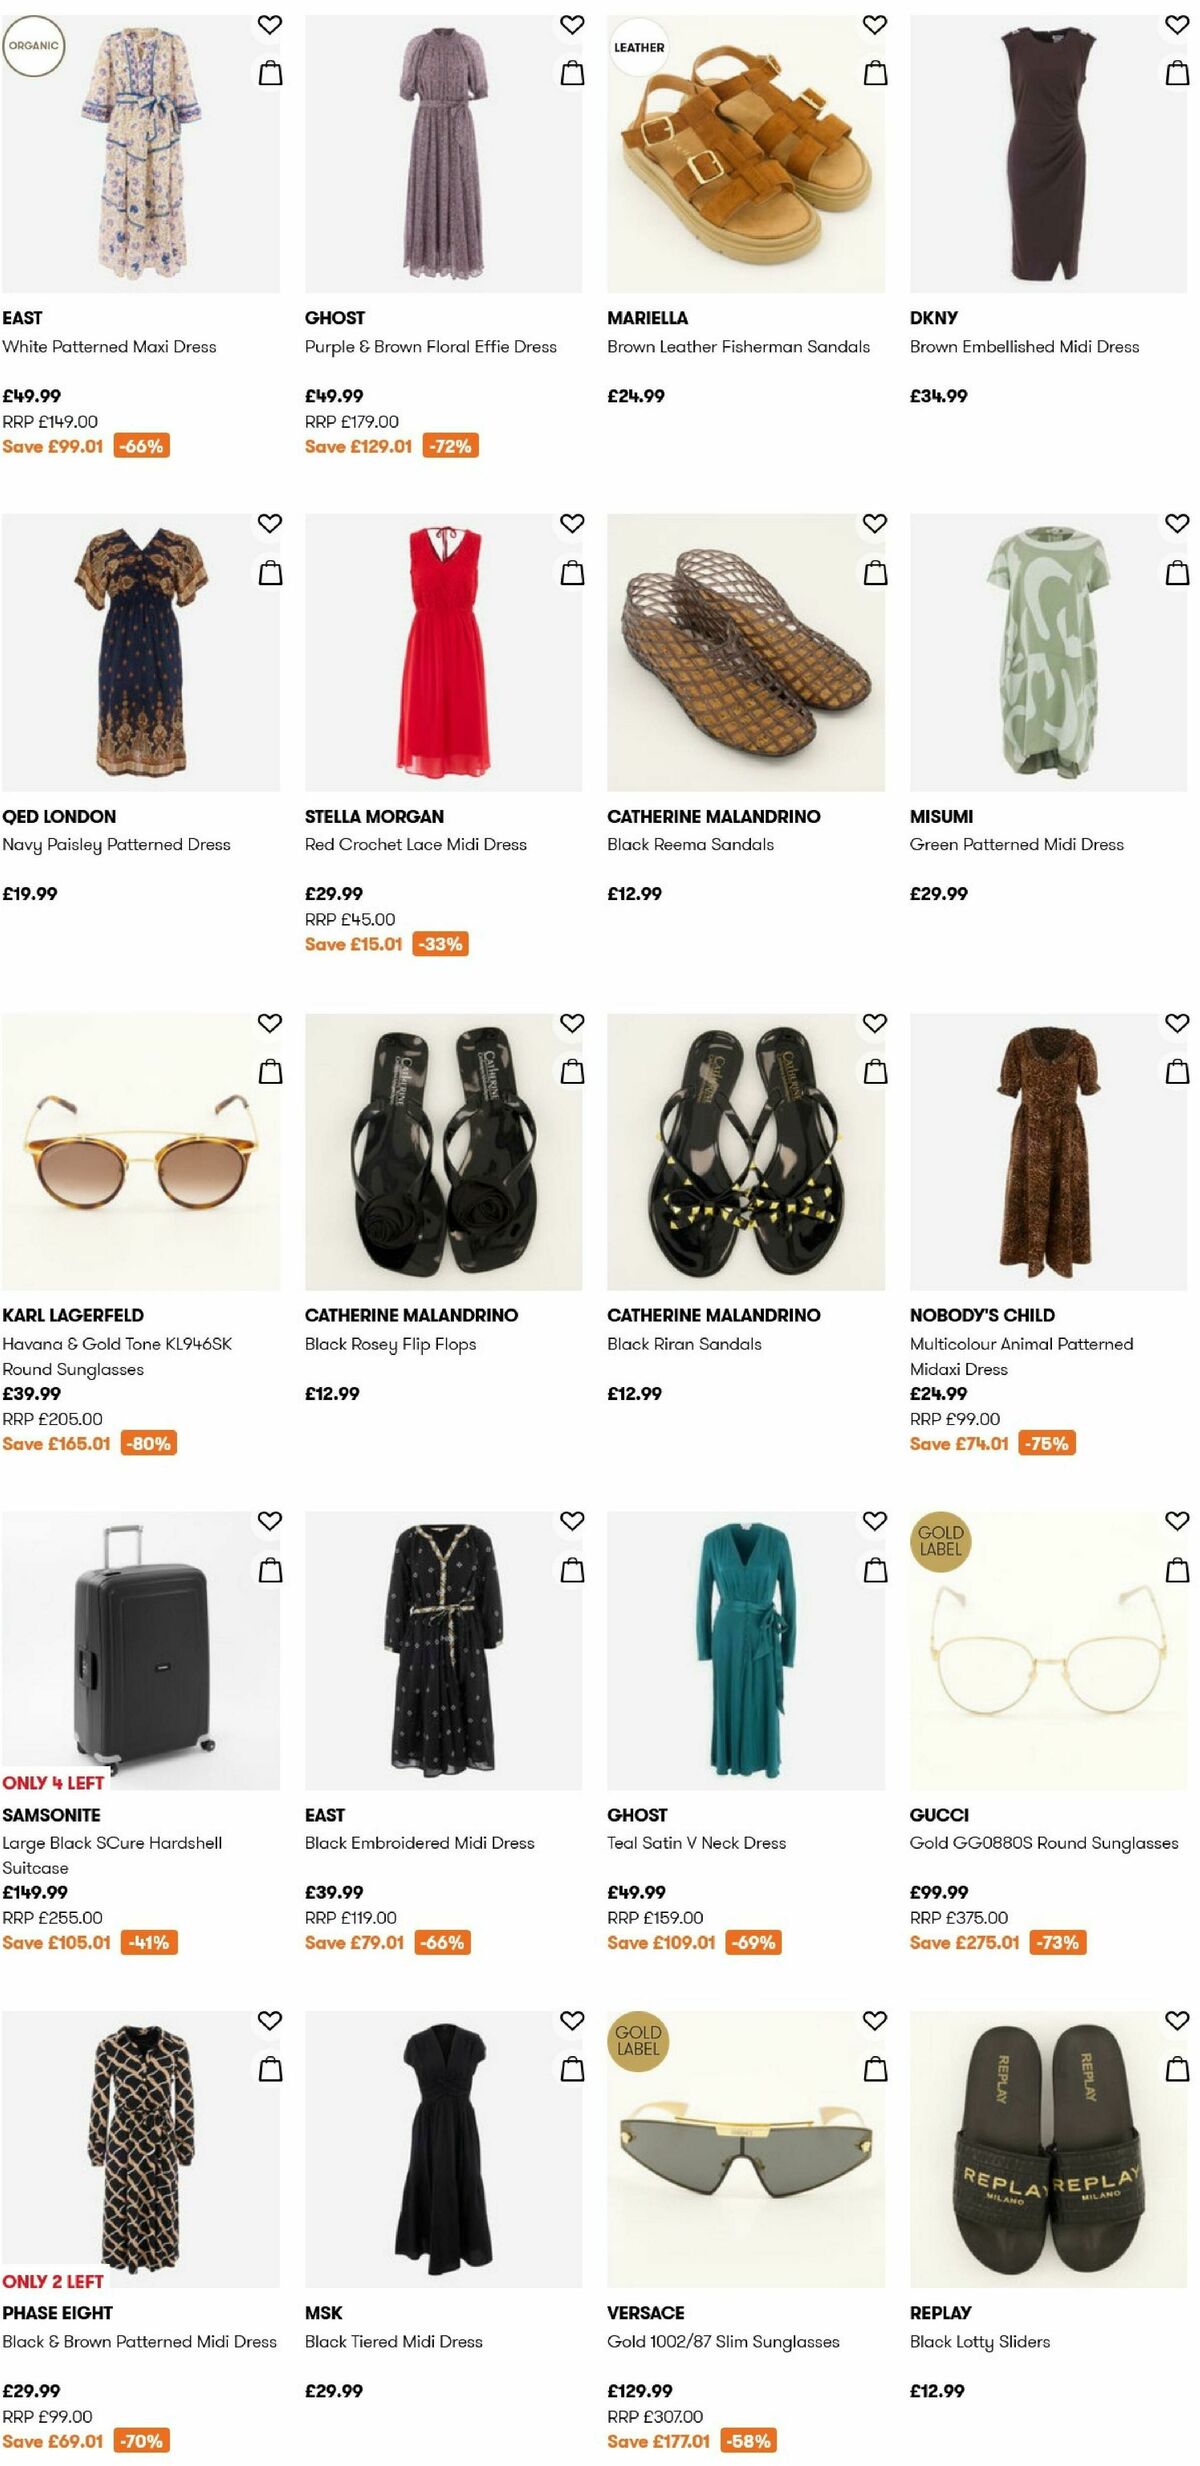Viewport: 1200px width, 2466px height.
Task: Add the EAST White Patterned Maxi Dress to bag
Action: [268, 71]
